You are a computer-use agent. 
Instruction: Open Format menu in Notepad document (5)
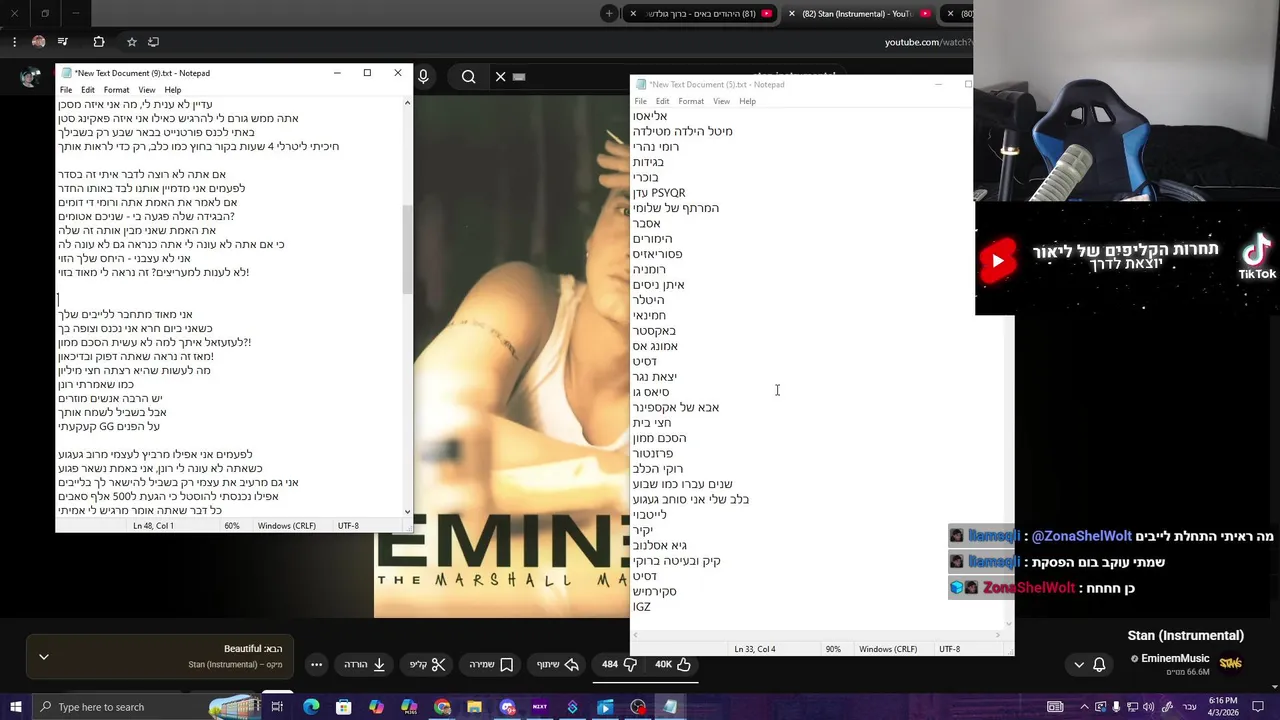pos(691,101)
